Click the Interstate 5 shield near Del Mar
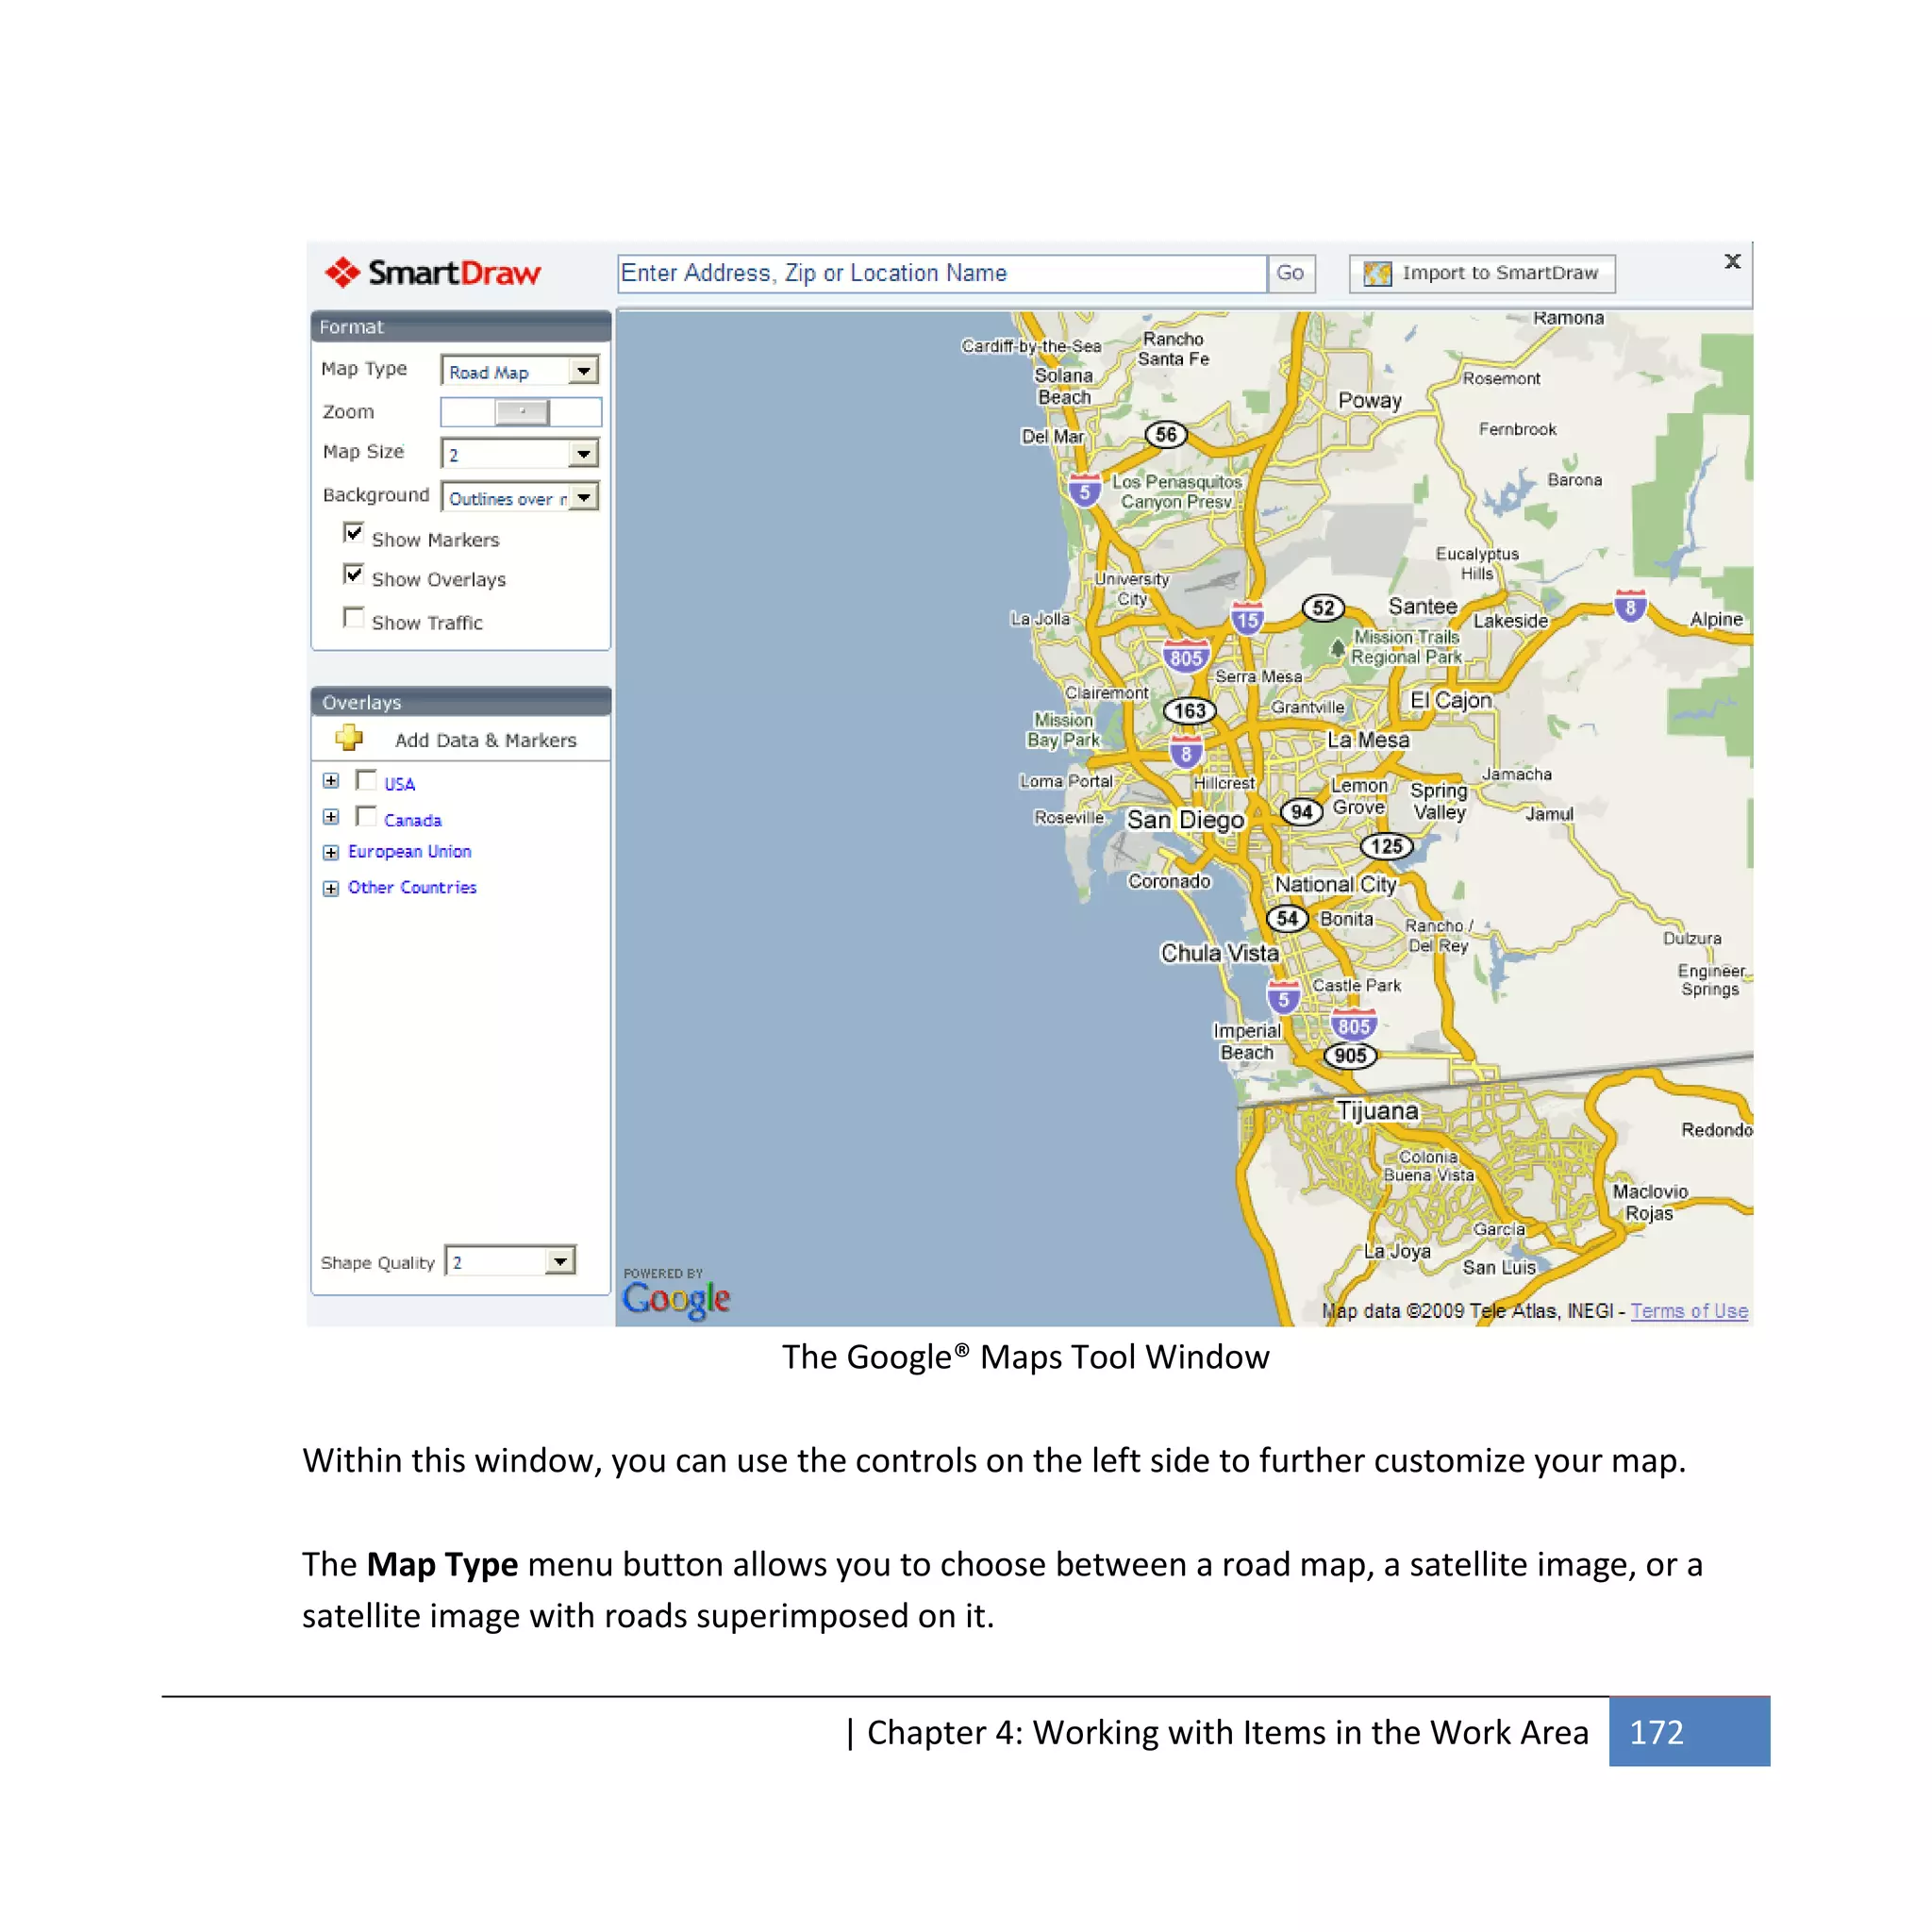This screenshot has width=1932, height=1932. (x=1085, y=490)
